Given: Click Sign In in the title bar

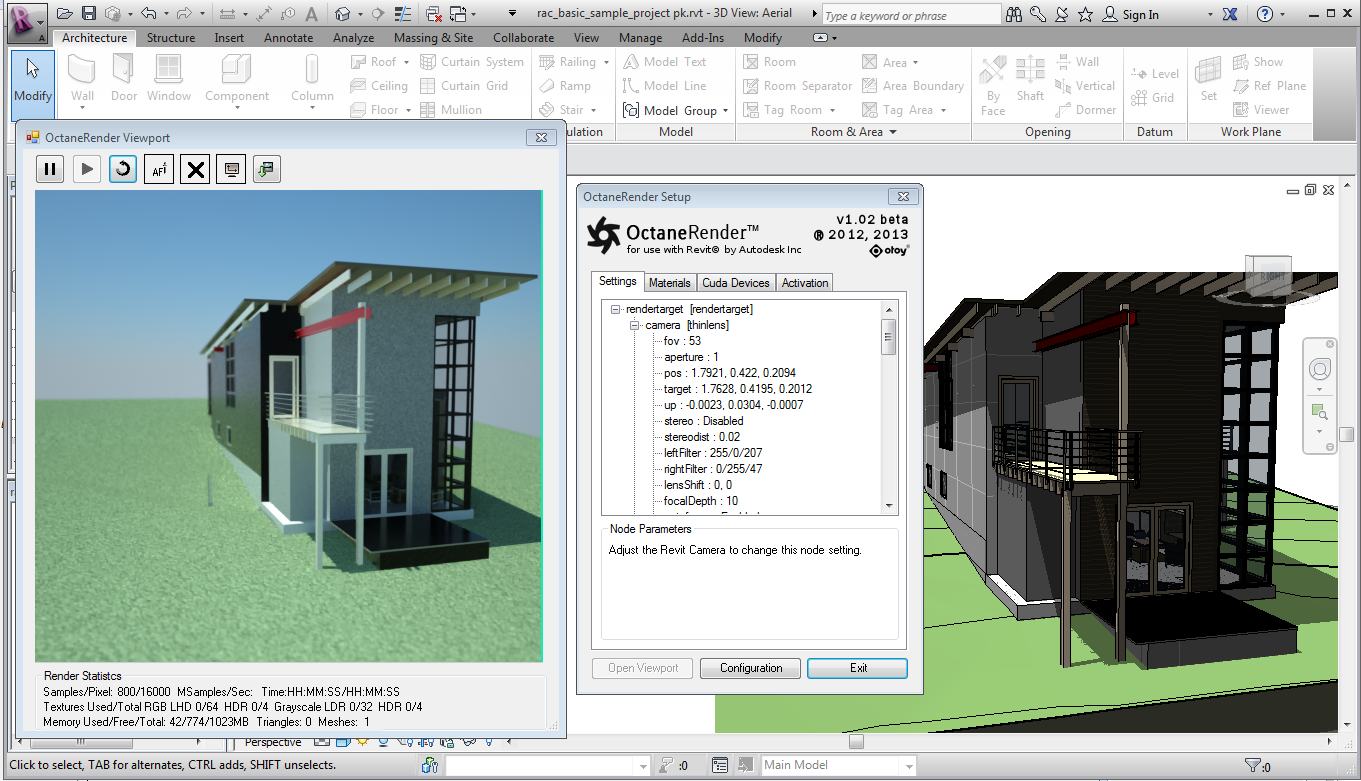Looking at the screenshot, I should click(x=1140, y=15).
